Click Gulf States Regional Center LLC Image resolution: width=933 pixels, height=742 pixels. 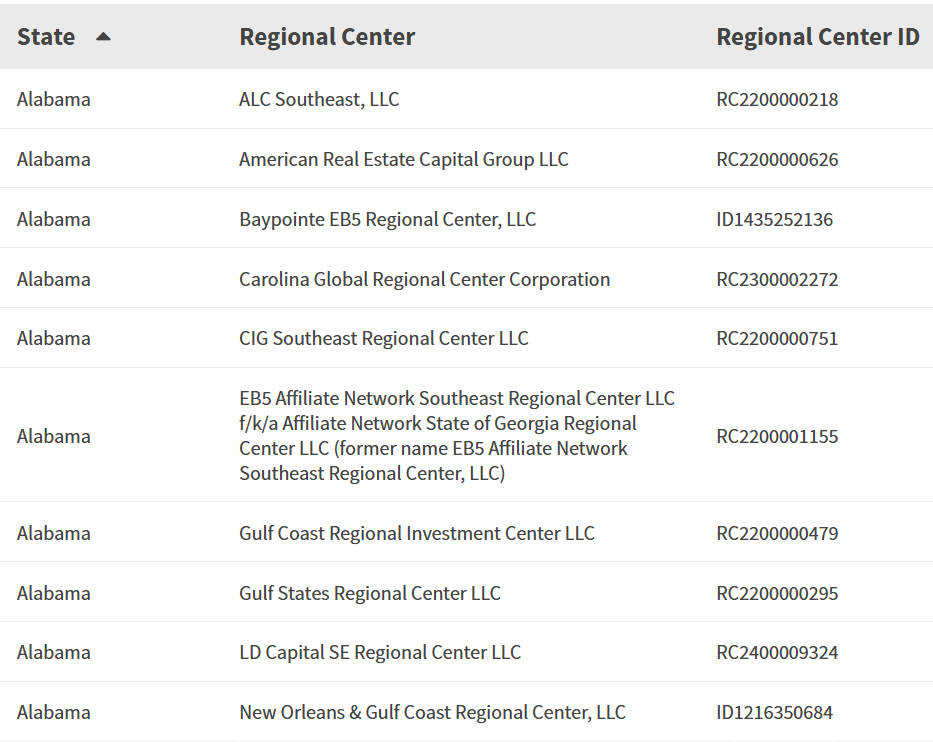click(369, 593)
